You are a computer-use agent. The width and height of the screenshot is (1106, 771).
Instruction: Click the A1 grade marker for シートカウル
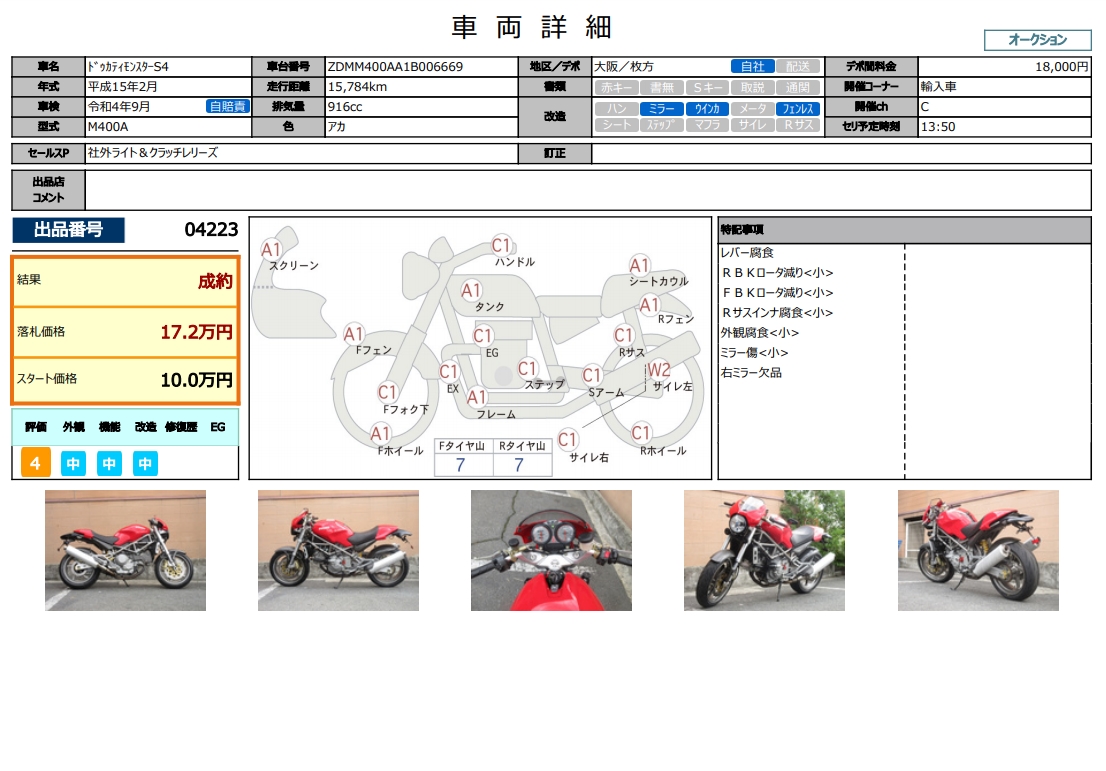click(639, 265)
